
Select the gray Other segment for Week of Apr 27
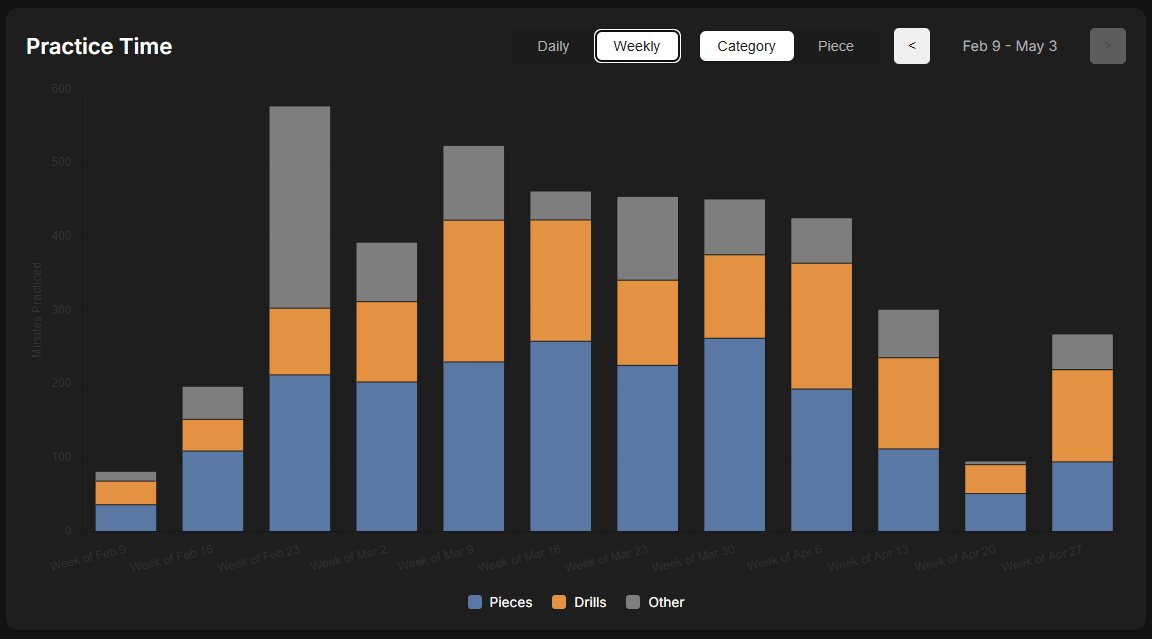[1082, 352]
